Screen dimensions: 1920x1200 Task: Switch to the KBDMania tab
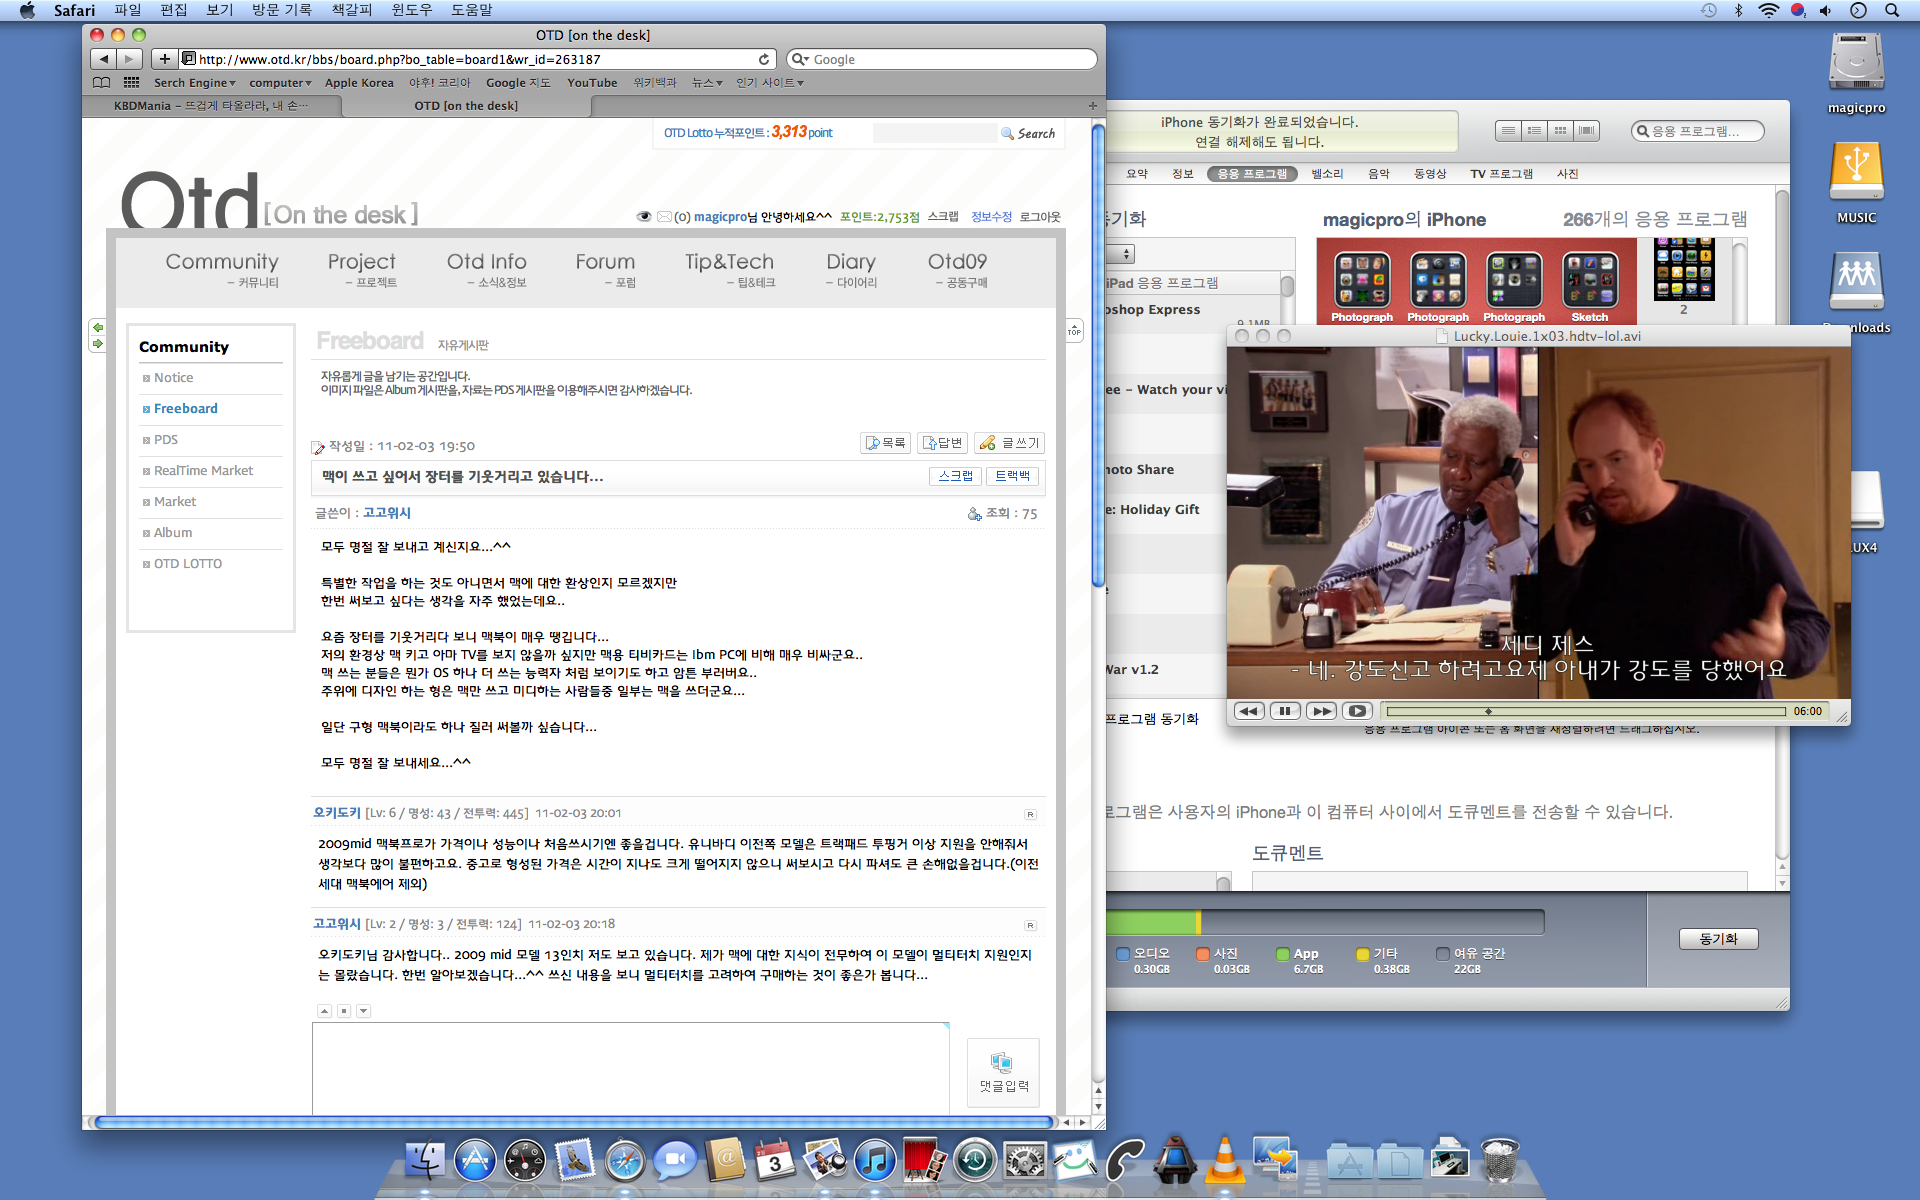tap(211, 105)
